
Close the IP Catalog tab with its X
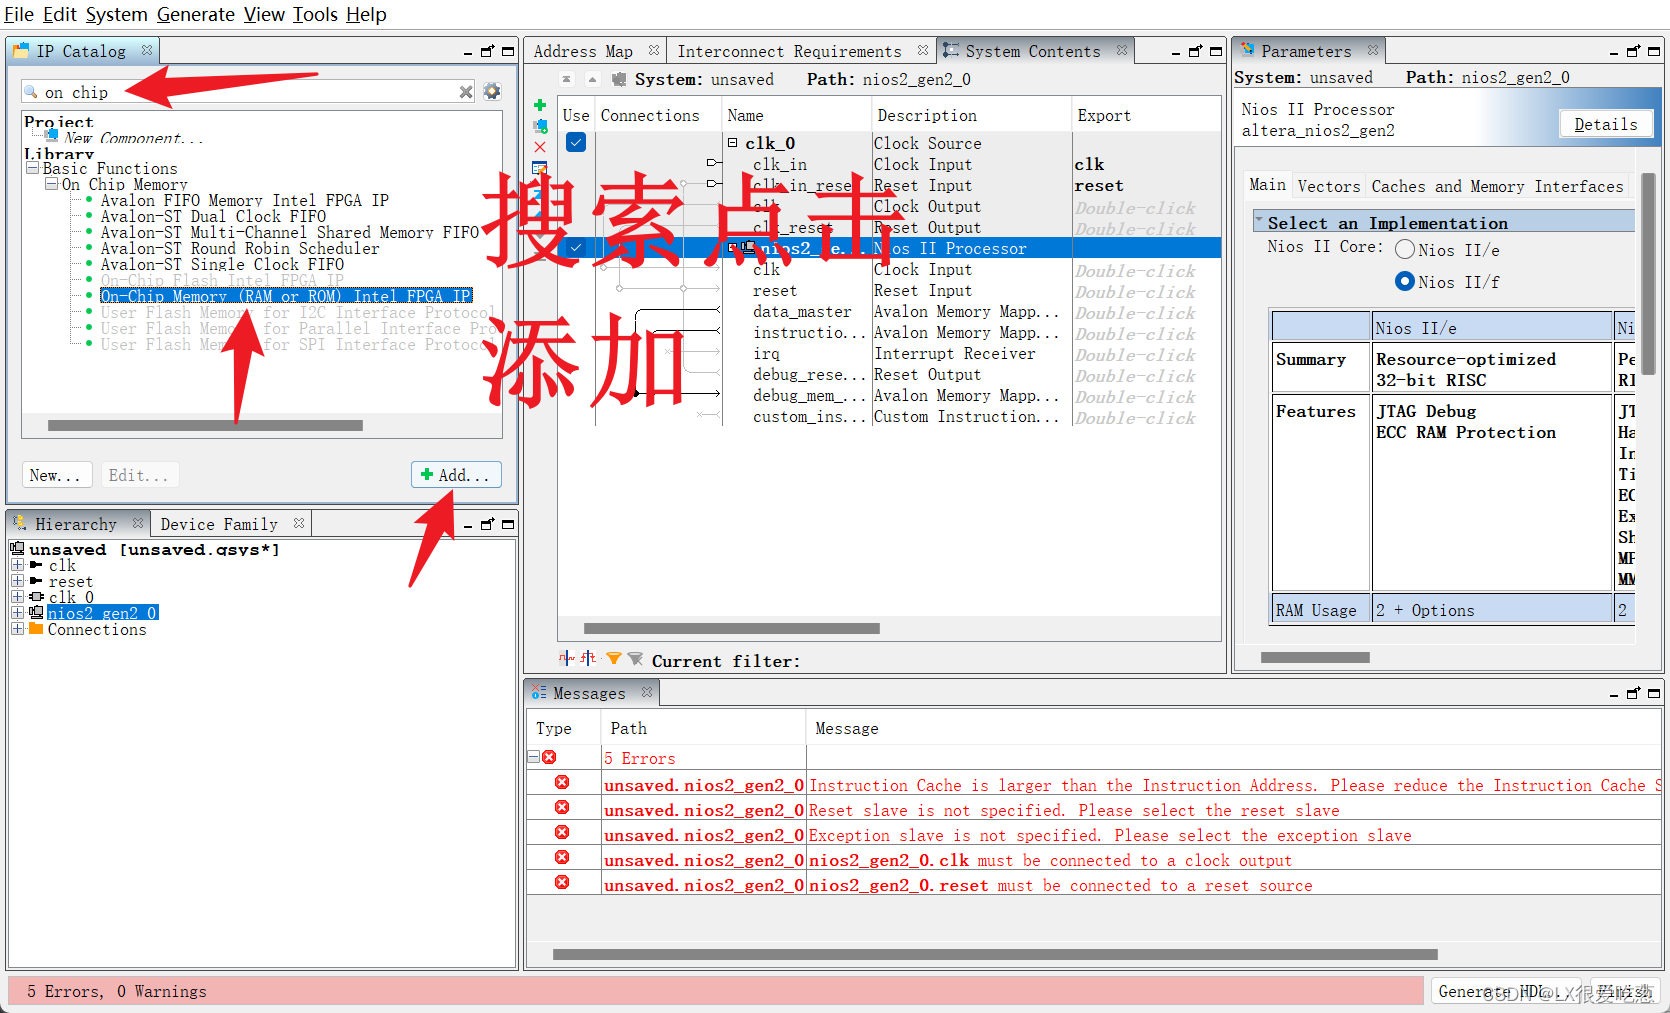point(147,50)
